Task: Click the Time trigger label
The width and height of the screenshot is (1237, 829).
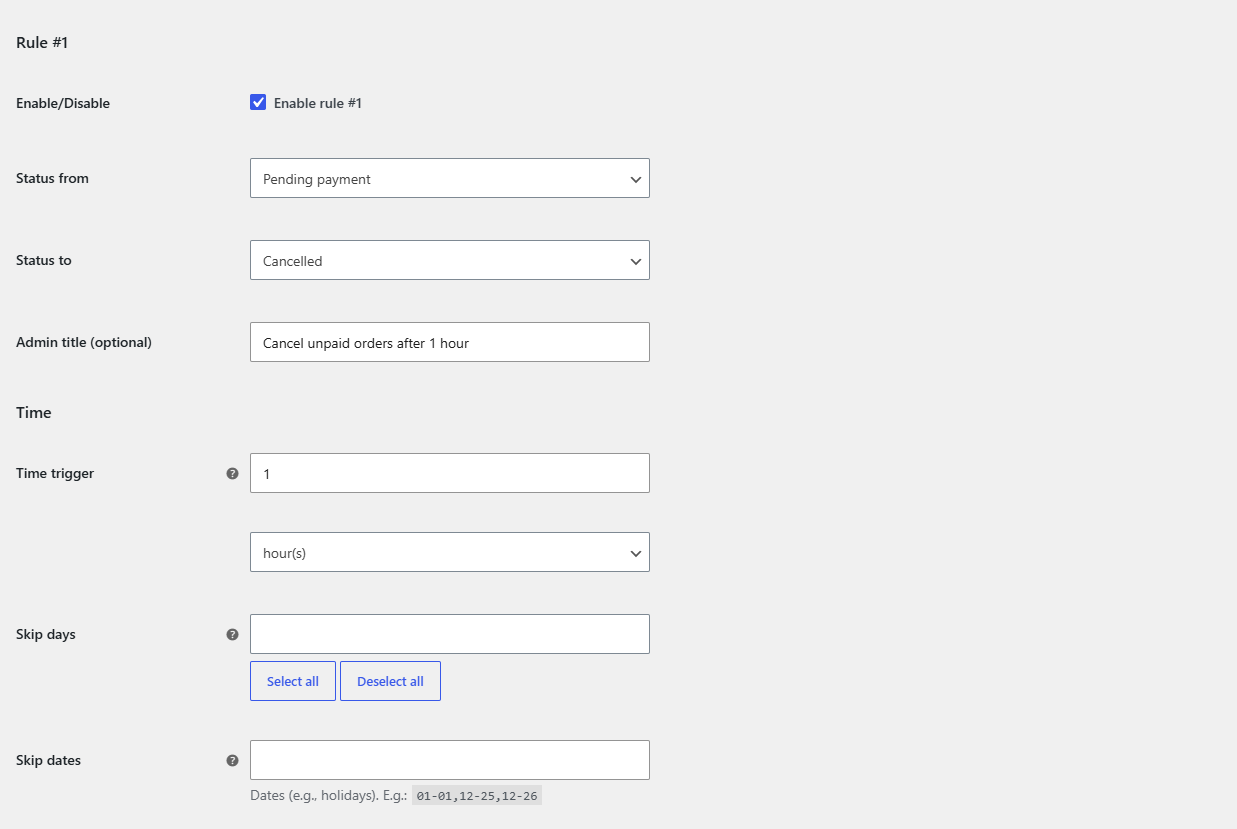Action: click(55, 473)
